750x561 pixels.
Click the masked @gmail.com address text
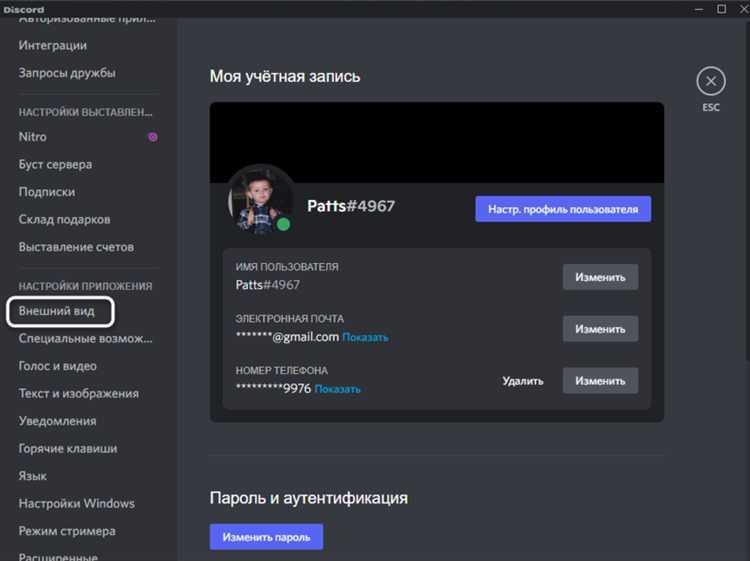point(287,337)
